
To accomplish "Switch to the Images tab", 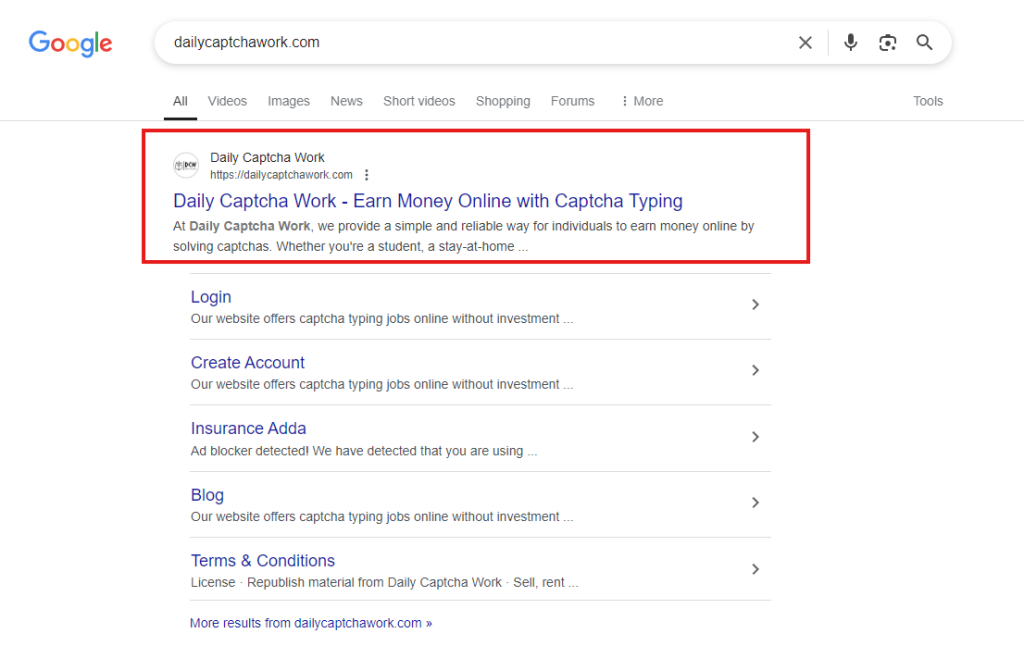I will pos(289,101).
